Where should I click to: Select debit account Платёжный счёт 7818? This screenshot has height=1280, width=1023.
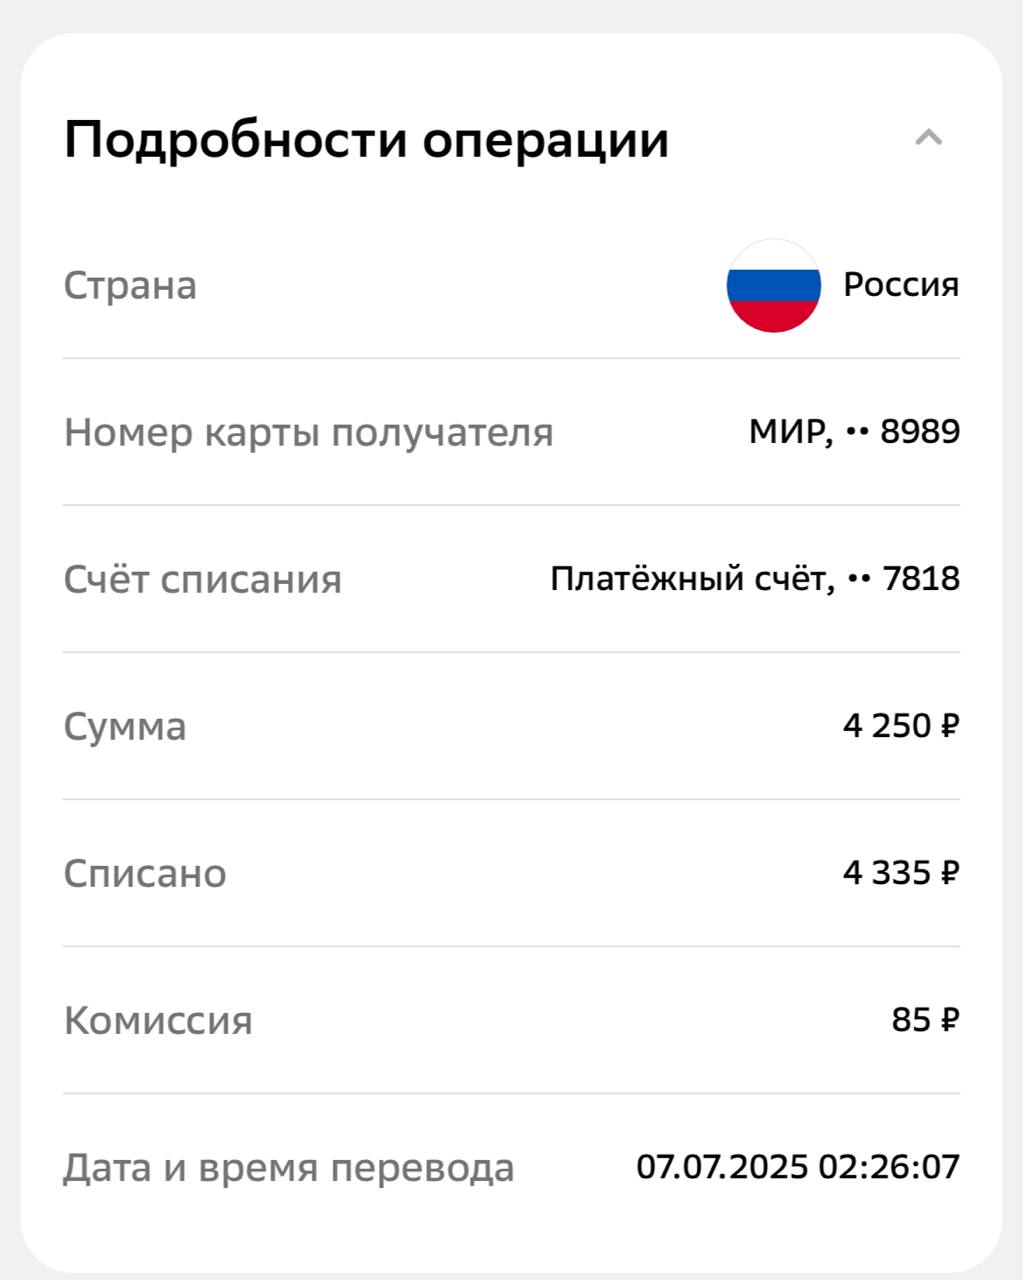coord(755,579)
